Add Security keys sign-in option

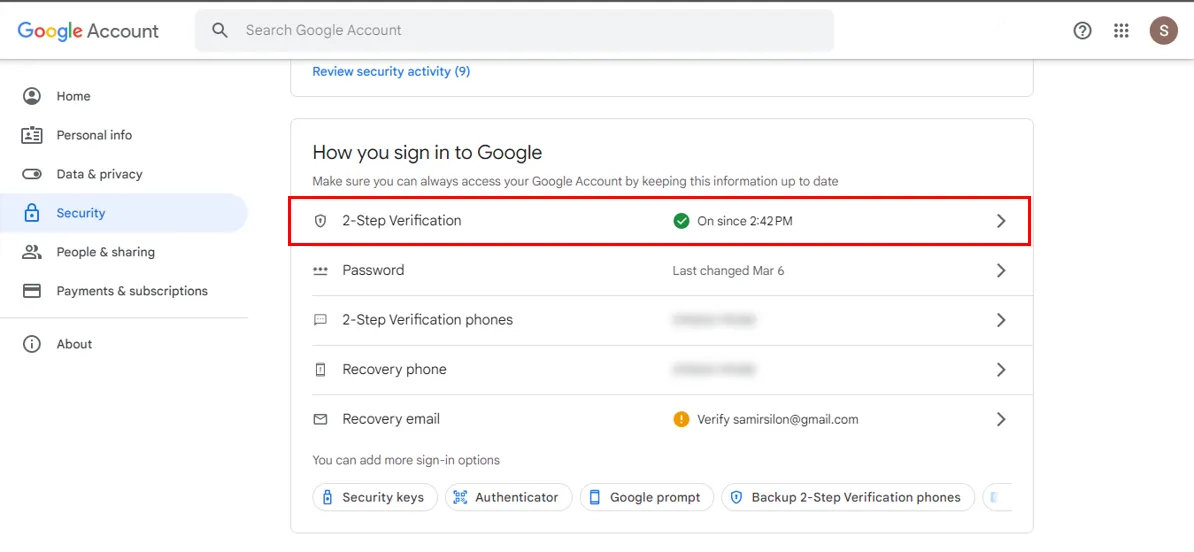(375, 497)
